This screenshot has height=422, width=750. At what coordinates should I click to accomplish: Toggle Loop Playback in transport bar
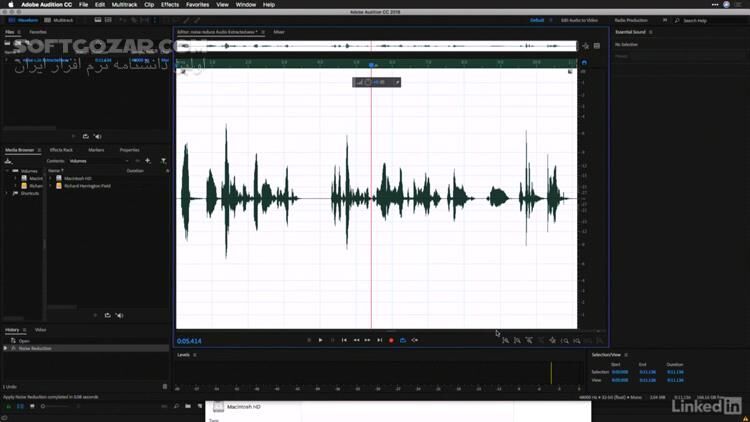tap(403, 340)
